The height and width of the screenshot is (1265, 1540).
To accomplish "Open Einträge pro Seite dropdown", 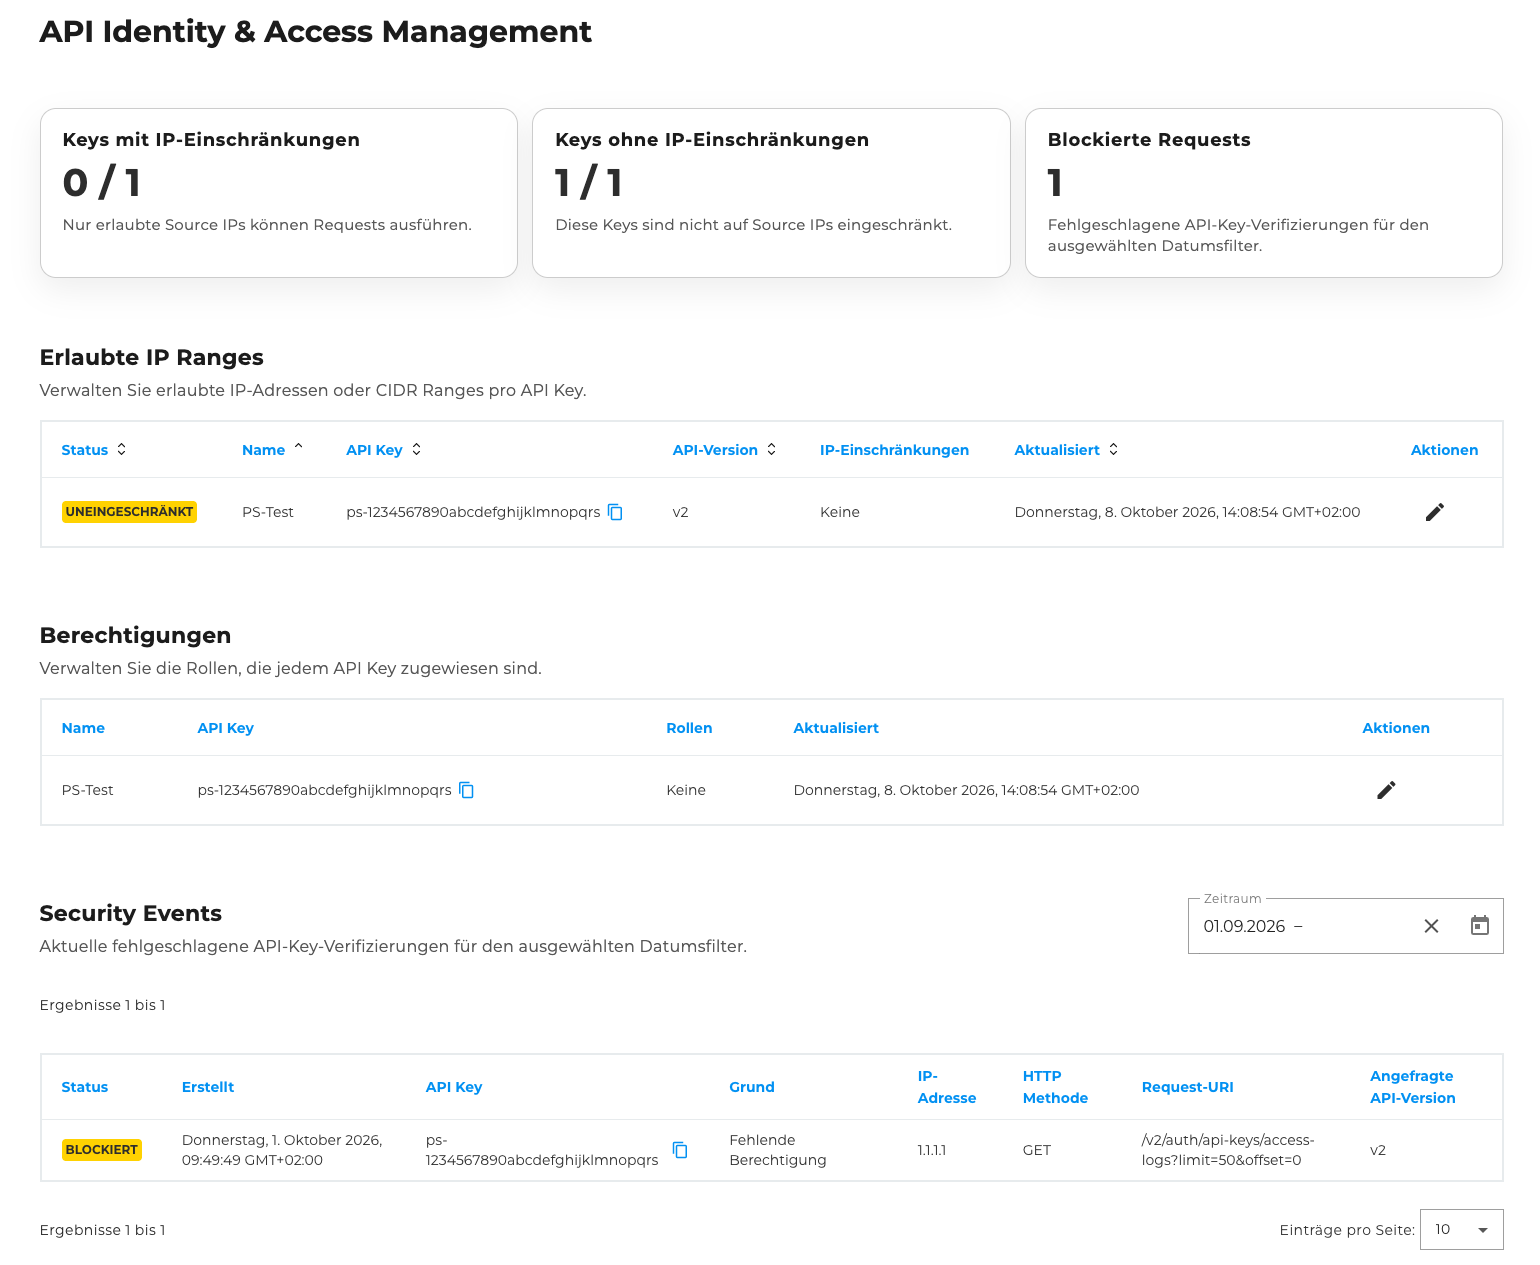I will 1461,1230.
